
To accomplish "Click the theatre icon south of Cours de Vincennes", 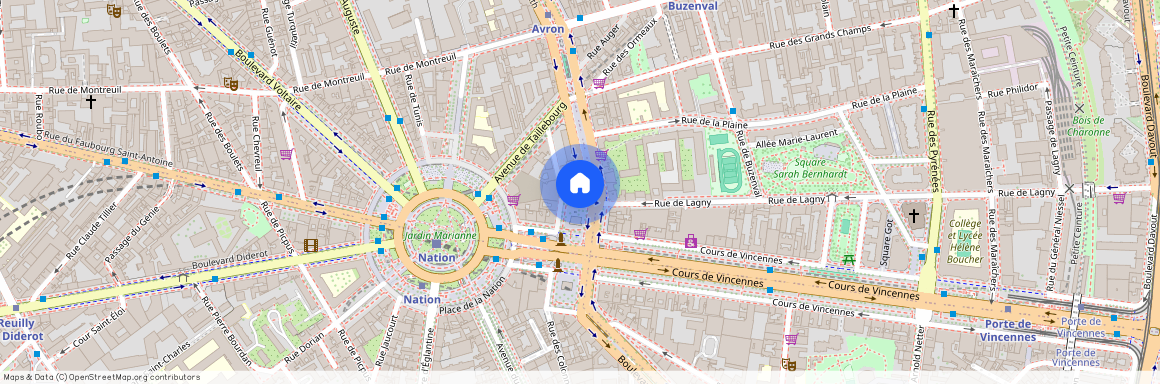I will pos(789,364).
